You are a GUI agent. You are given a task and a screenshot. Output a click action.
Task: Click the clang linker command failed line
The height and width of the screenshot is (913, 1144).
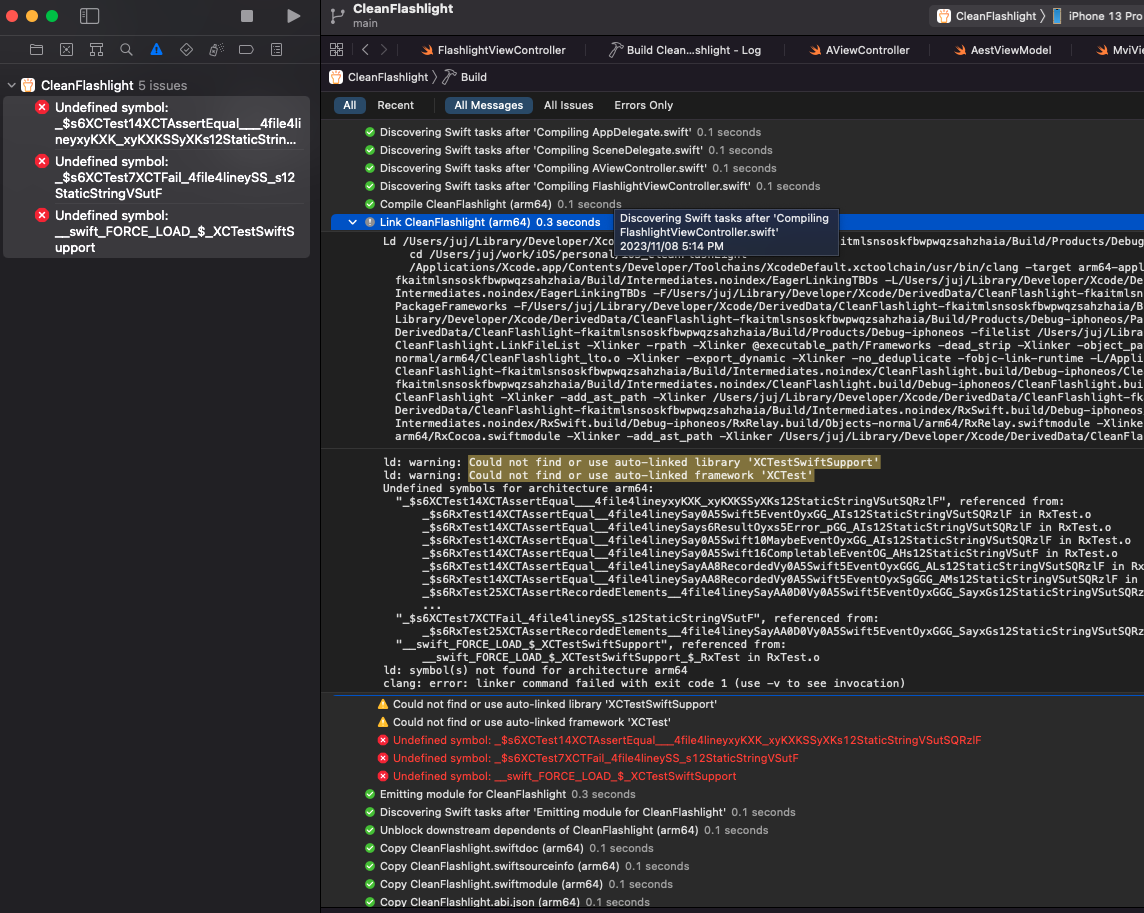coord(644,683)
